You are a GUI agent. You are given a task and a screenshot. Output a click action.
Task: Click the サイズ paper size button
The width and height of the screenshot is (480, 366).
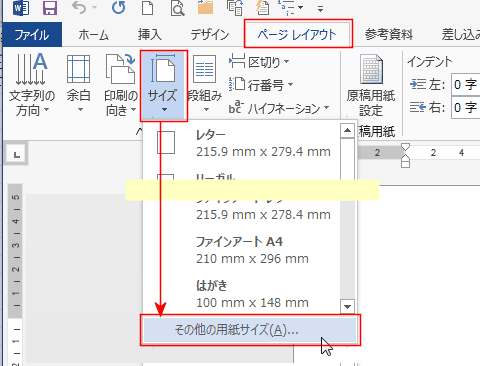(163, 86)
